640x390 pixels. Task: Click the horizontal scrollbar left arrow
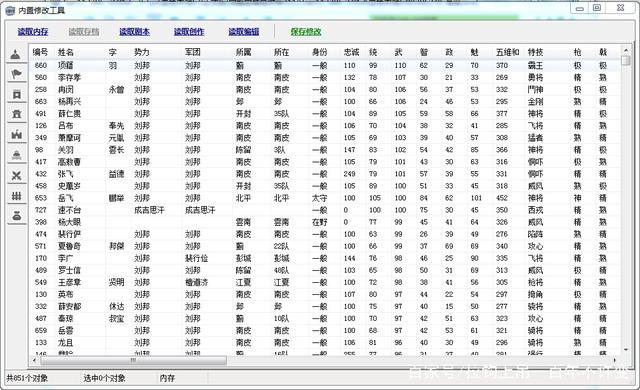(x=35, y=360)
